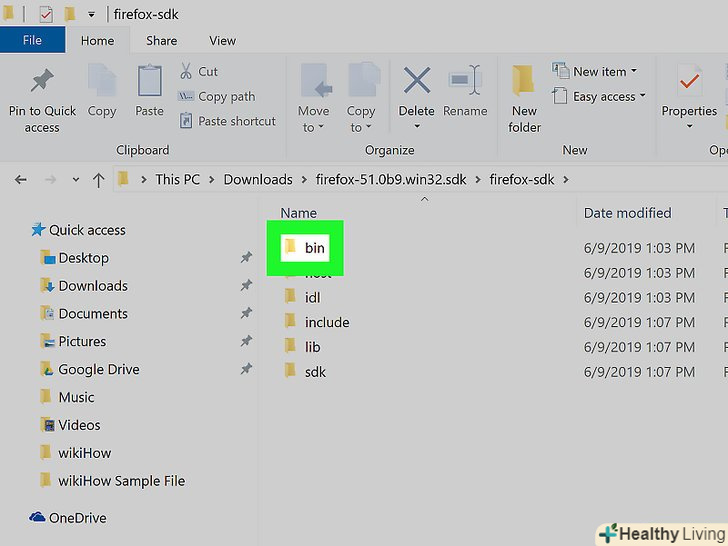Click the Back navigation arrow

pyautogui.click(x=21, y=180)
